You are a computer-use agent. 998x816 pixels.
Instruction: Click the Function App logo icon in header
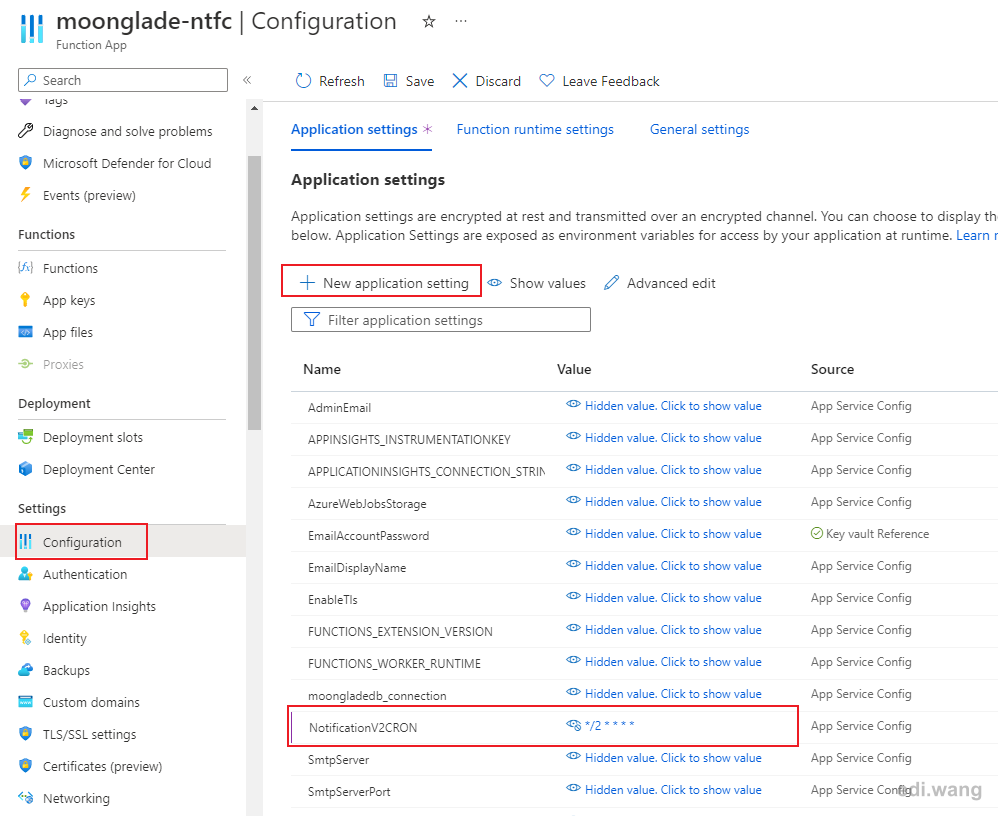32,29
